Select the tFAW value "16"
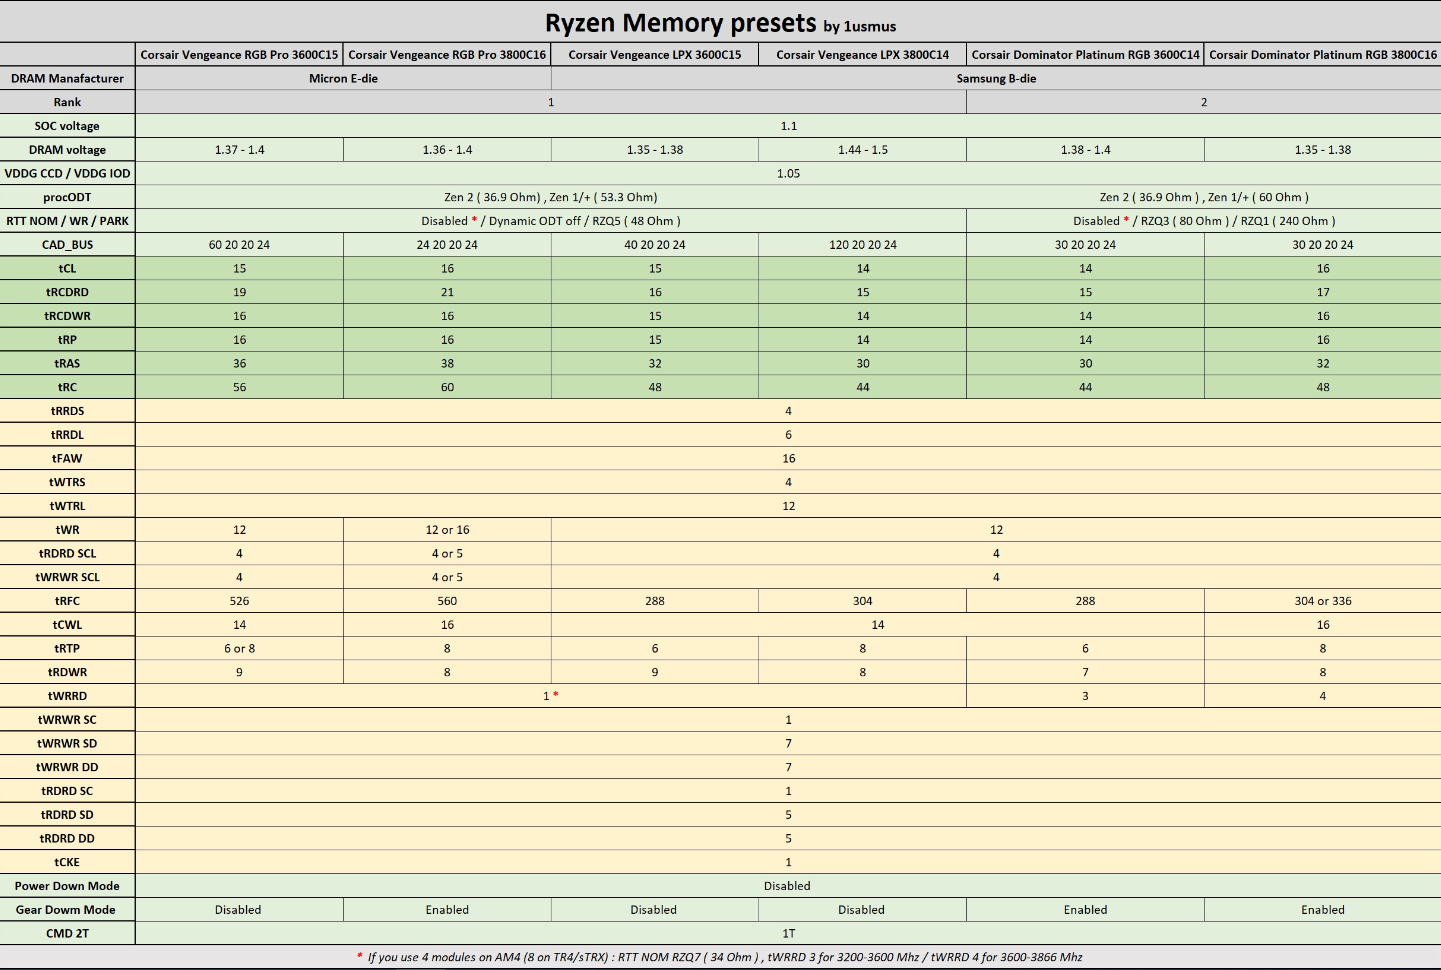 (x=788, y=458)
